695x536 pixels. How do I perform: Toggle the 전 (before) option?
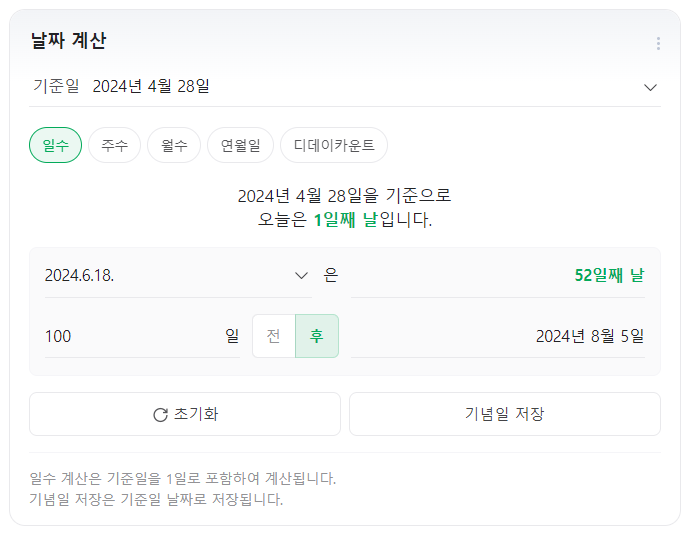(274, 336)
